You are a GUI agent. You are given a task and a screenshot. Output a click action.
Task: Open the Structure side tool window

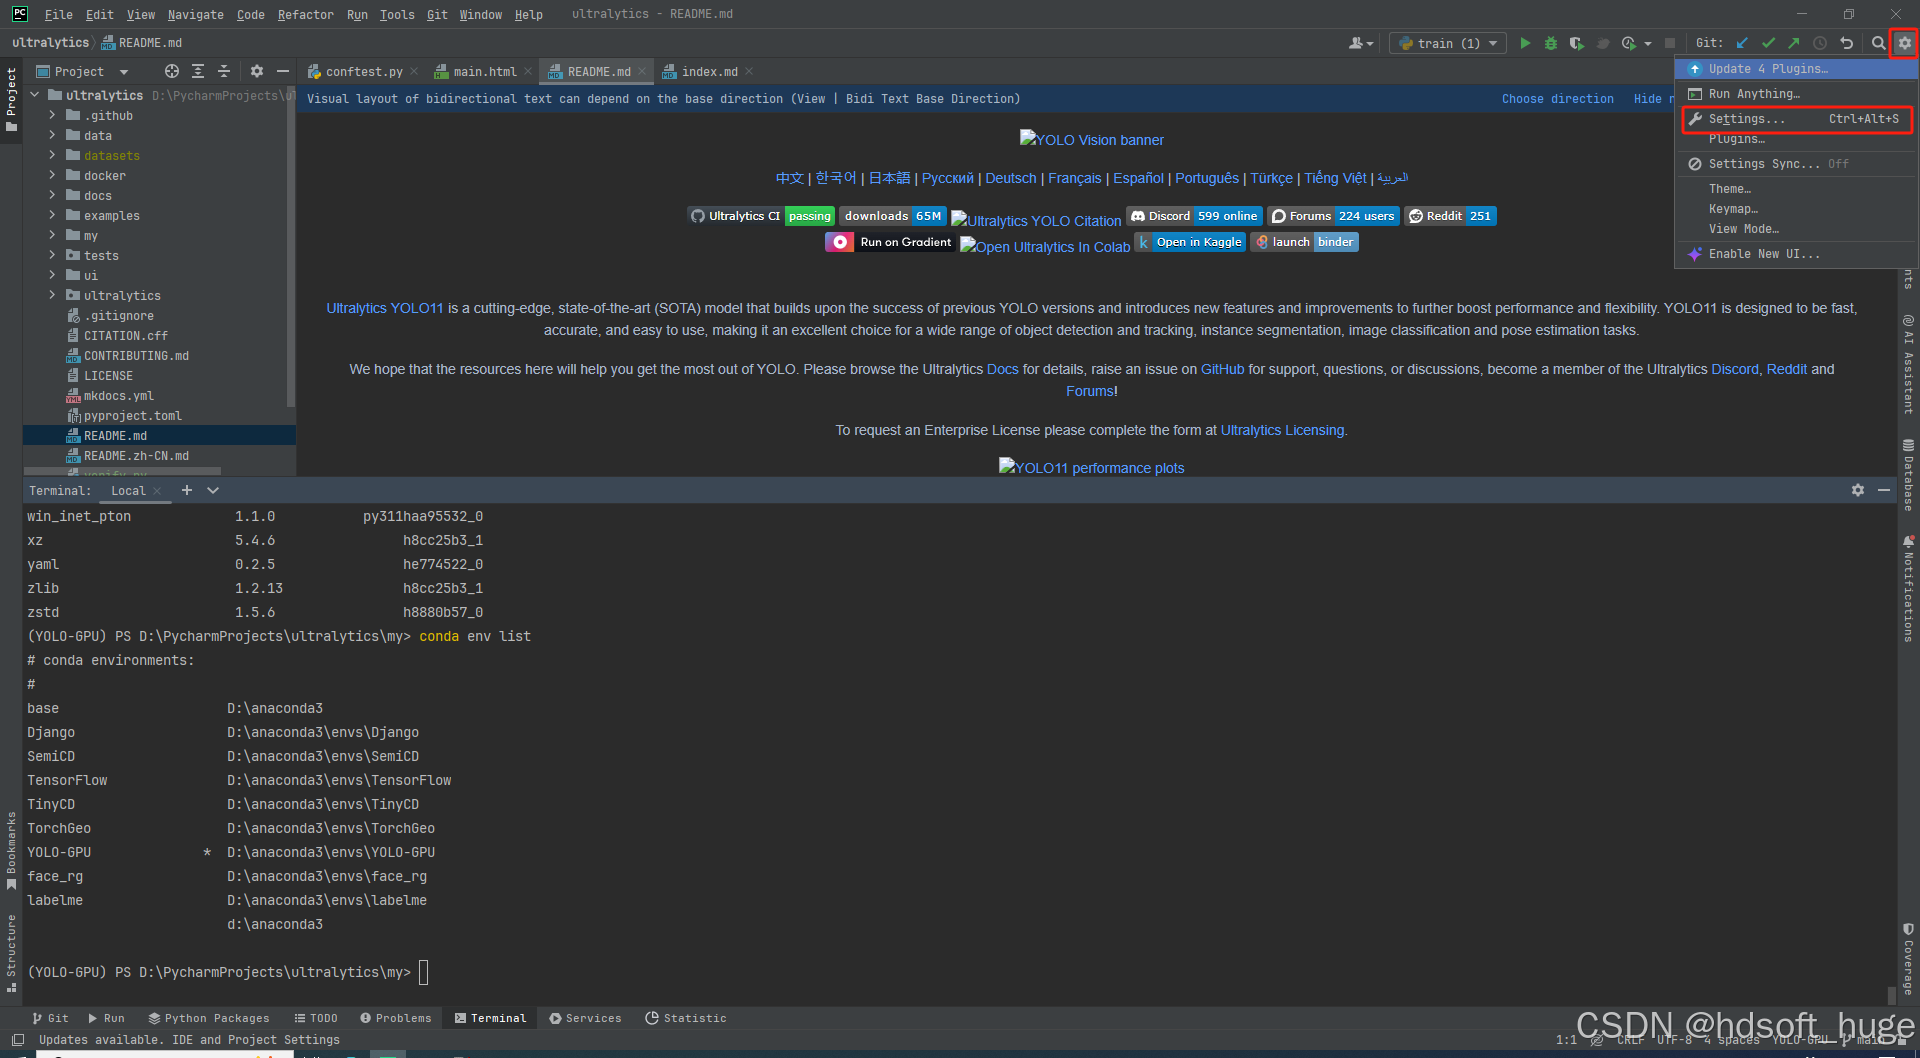tap(11, 952)
